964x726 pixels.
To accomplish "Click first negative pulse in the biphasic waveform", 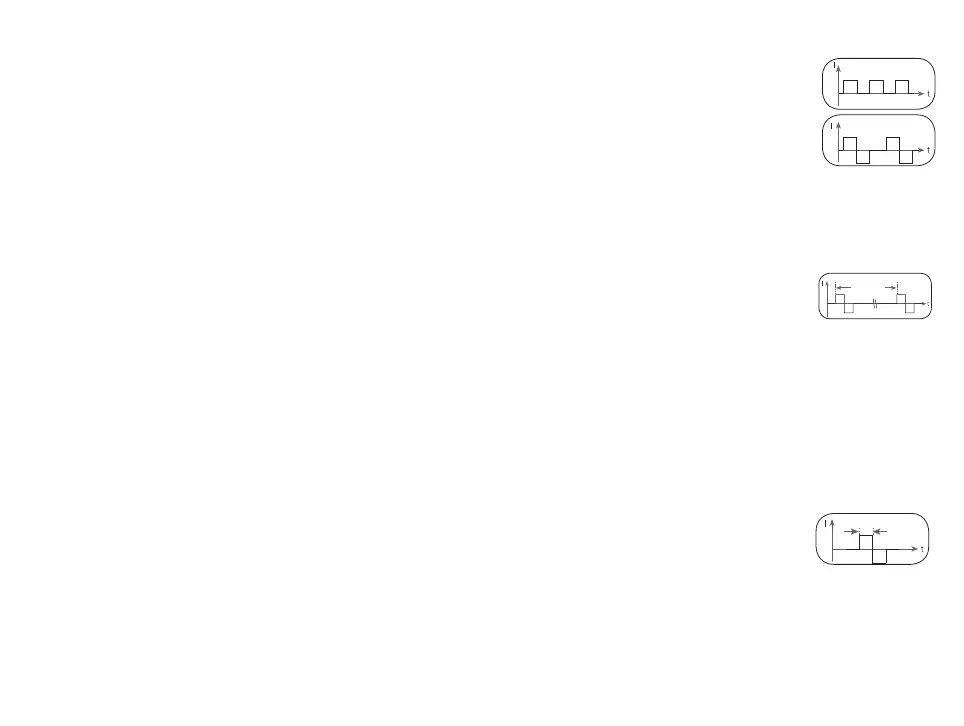I will [863, 157].
